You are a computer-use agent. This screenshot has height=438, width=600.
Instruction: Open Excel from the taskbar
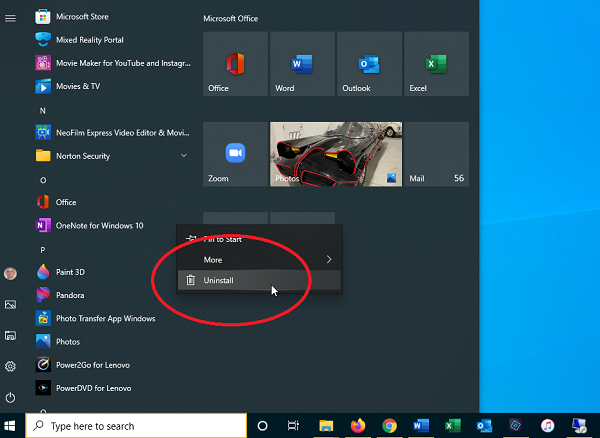point(453,426)
